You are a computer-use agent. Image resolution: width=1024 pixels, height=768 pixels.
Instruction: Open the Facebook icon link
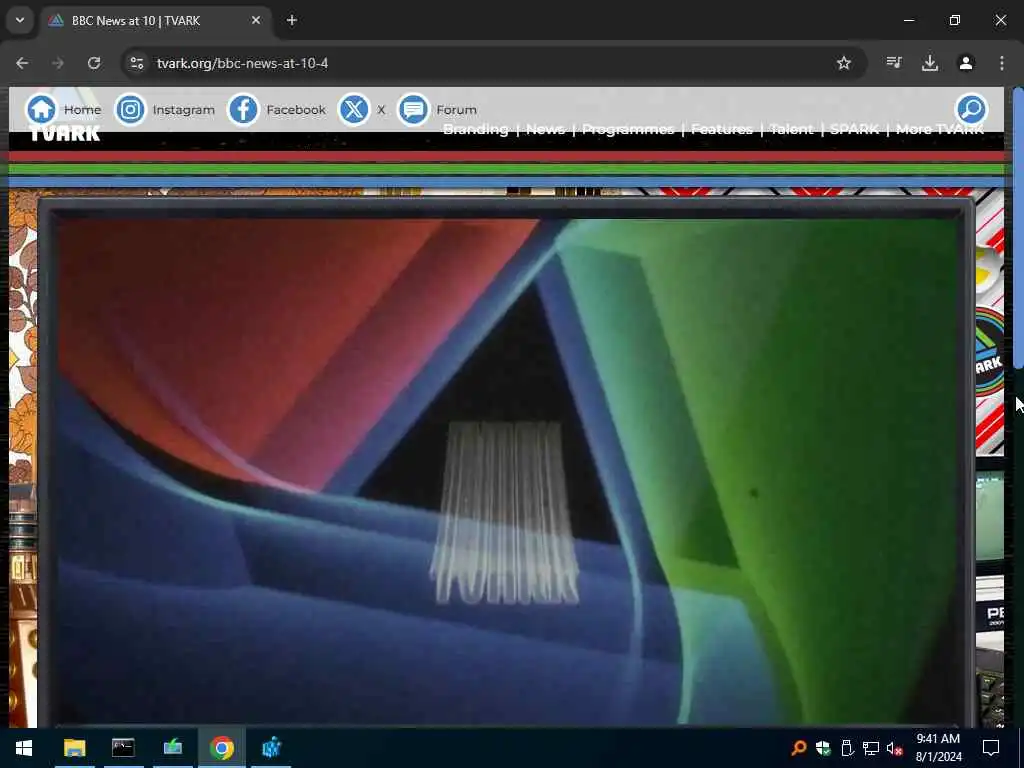243,109
